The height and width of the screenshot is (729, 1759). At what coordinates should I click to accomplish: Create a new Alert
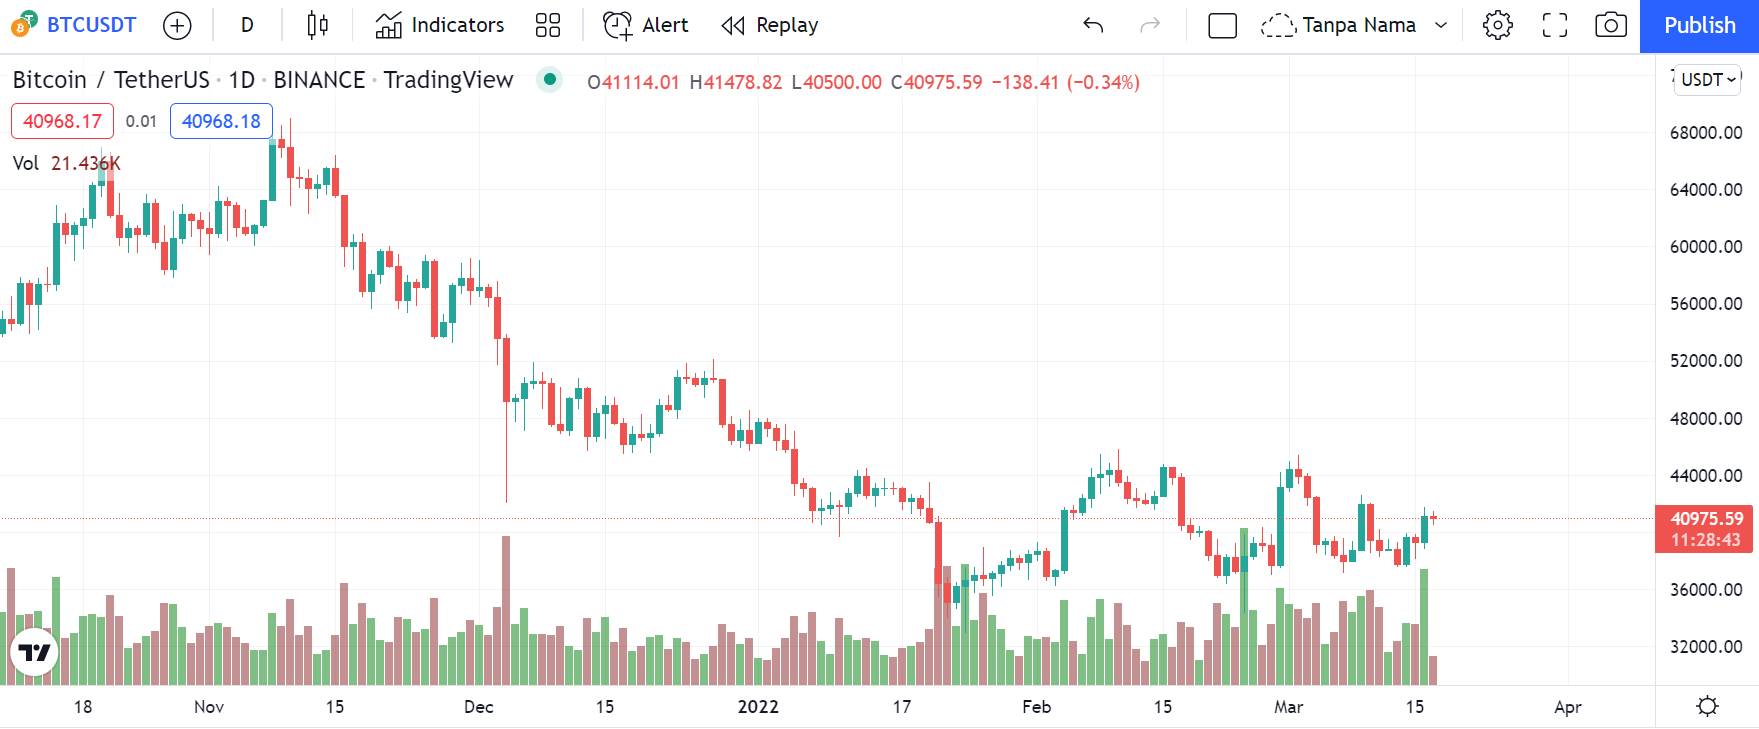tap(645, 25)
